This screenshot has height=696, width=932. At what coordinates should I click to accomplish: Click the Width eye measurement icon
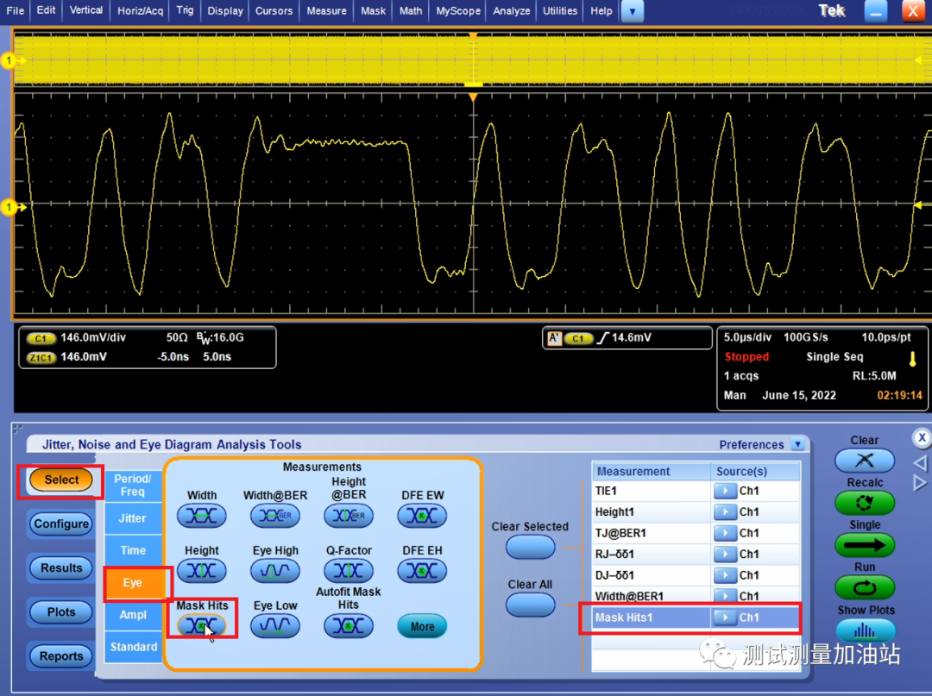pos(201,516)
